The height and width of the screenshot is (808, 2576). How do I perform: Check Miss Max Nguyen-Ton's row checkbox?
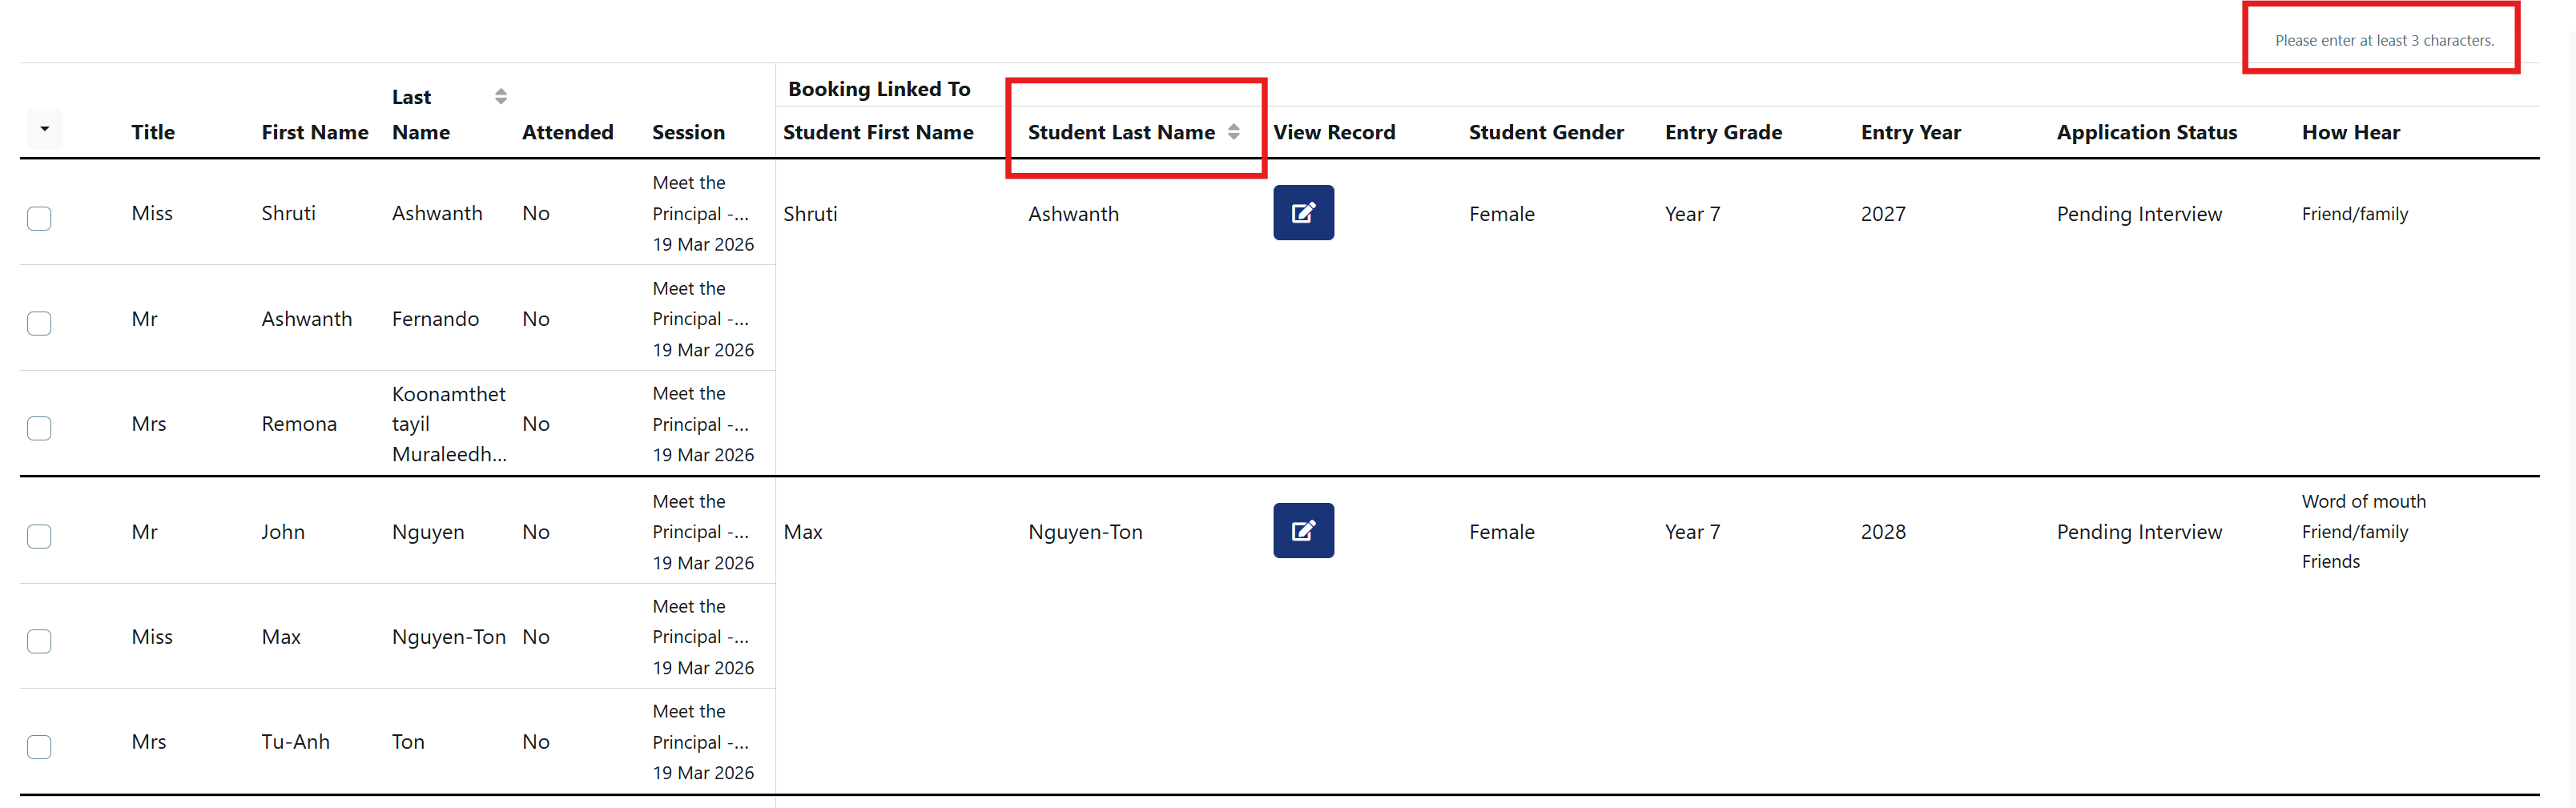pos(39,641)
